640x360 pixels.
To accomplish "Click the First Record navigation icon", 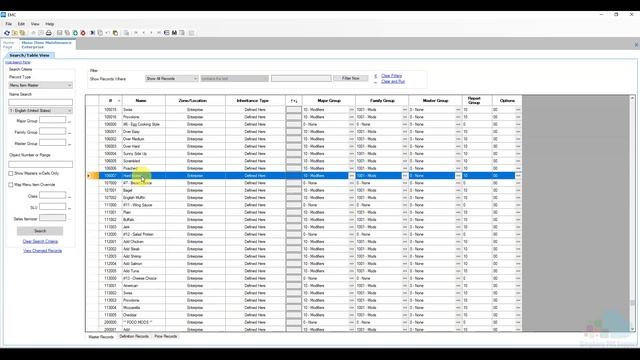I will pos(136,33).
